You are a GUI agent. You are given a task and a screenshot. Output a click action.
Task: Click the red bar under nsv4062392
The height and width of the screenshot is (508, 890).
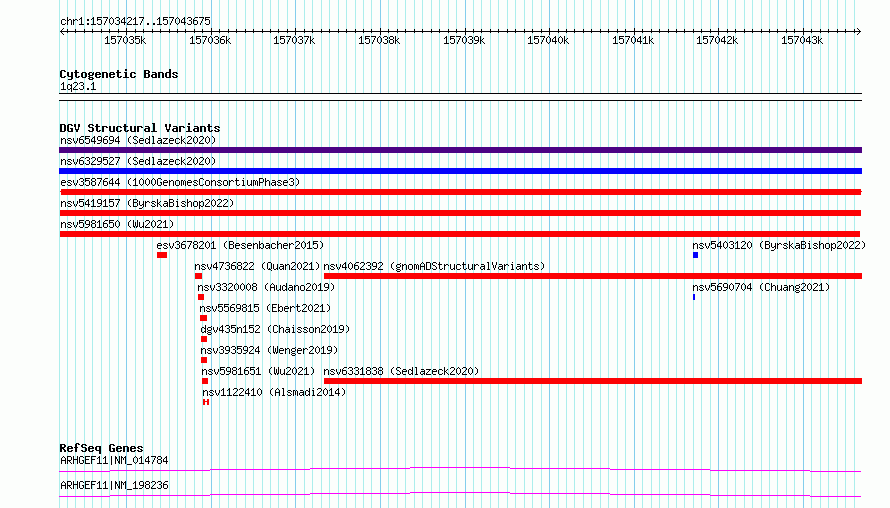(593, 276)
